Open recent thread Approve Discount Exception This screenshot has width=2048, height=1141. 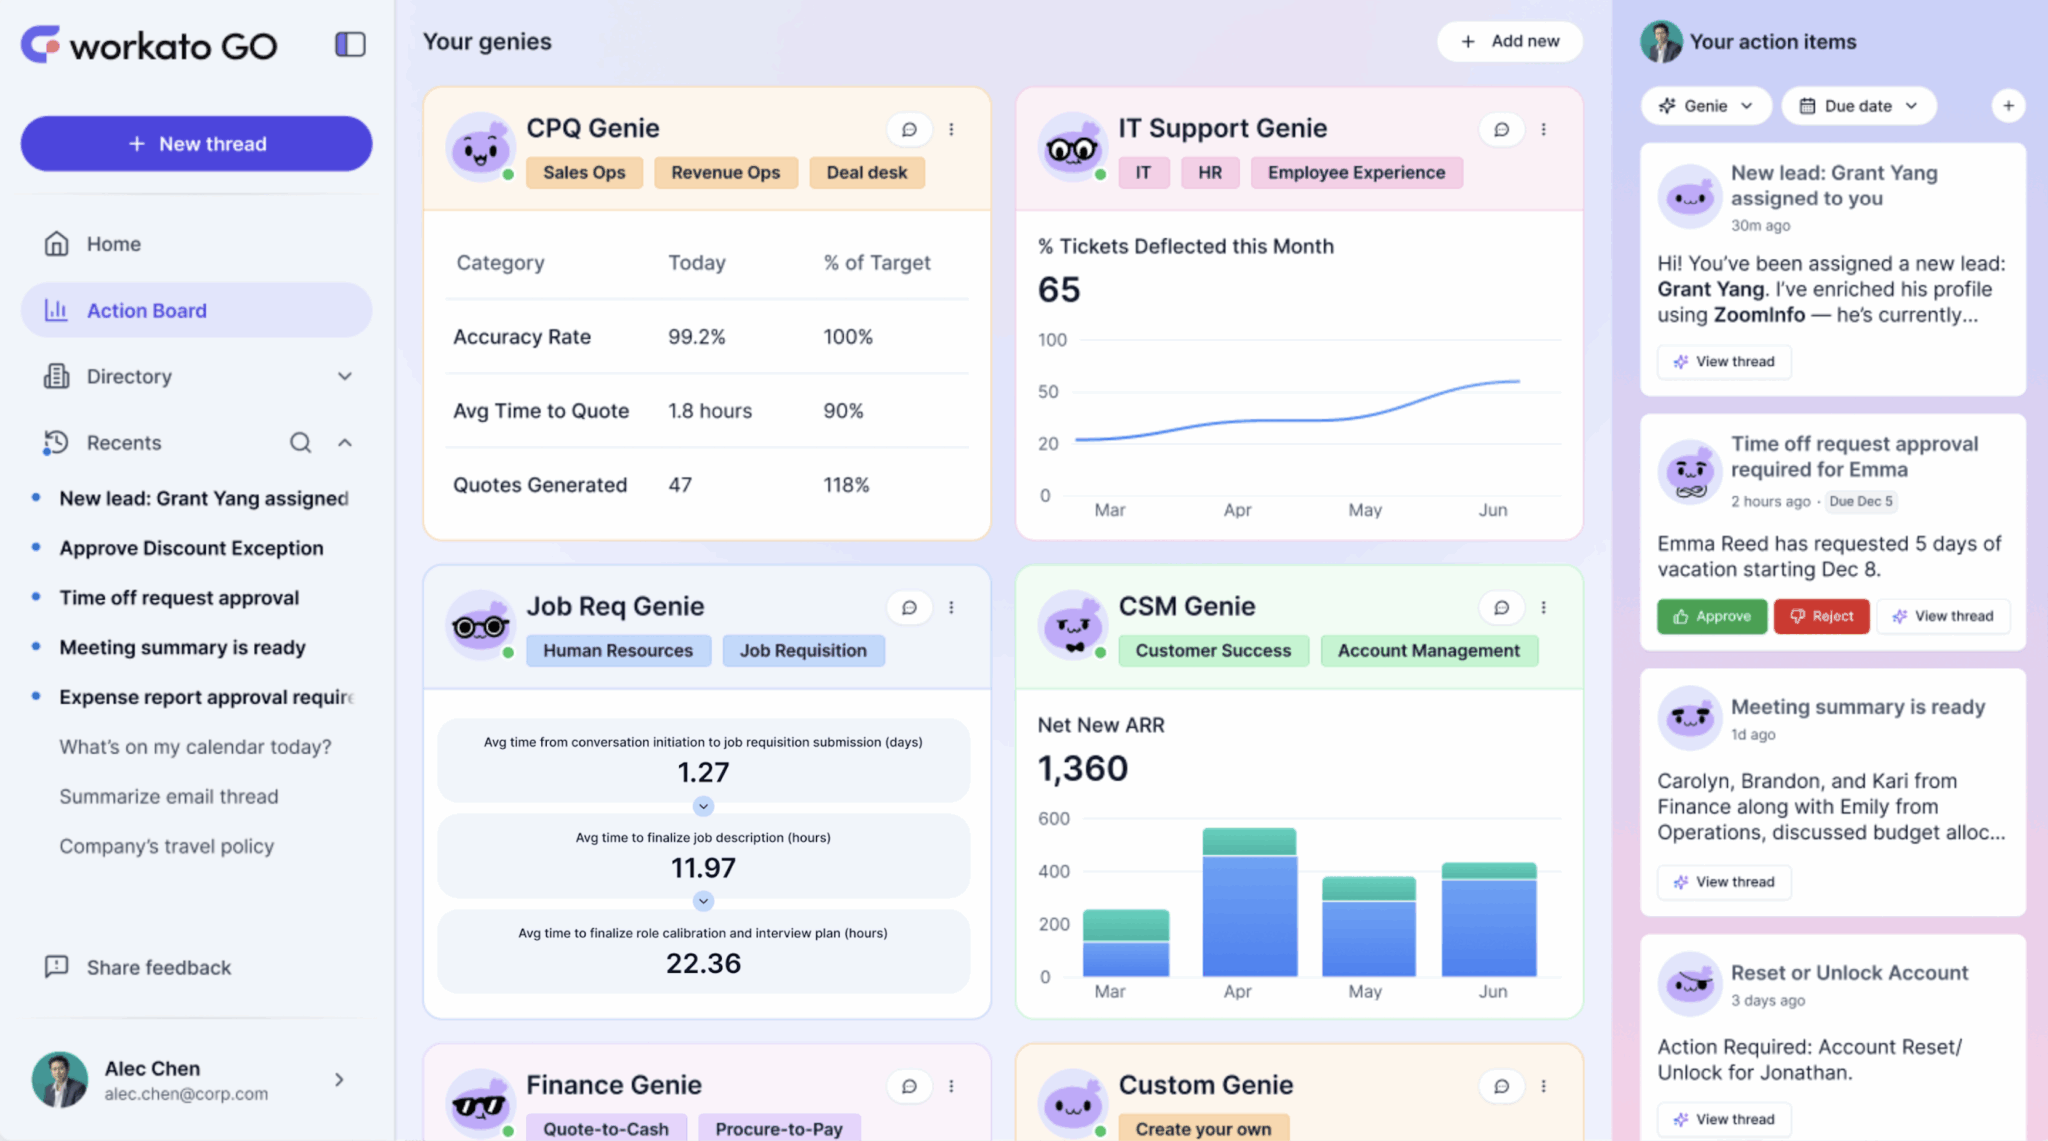191,548
